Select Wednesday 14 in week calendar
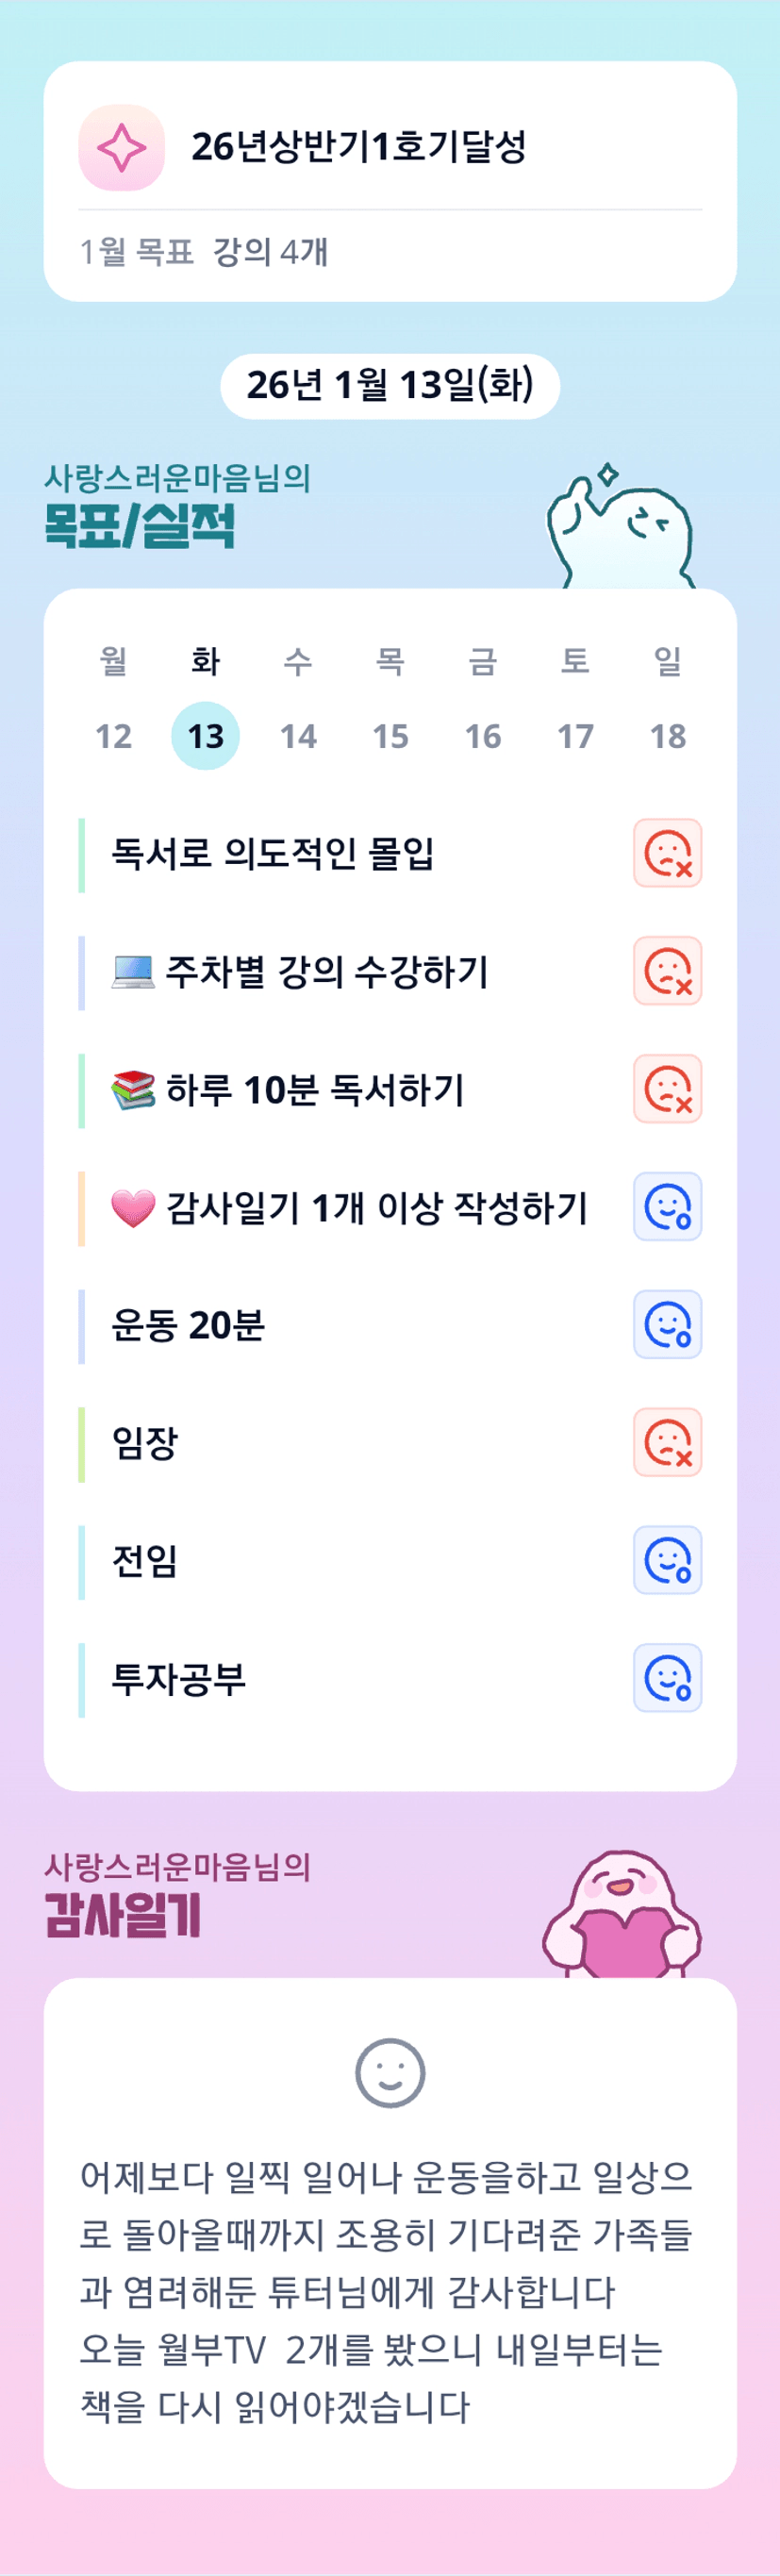Viewport: 780px width, 2576px height. click(298, 736)
